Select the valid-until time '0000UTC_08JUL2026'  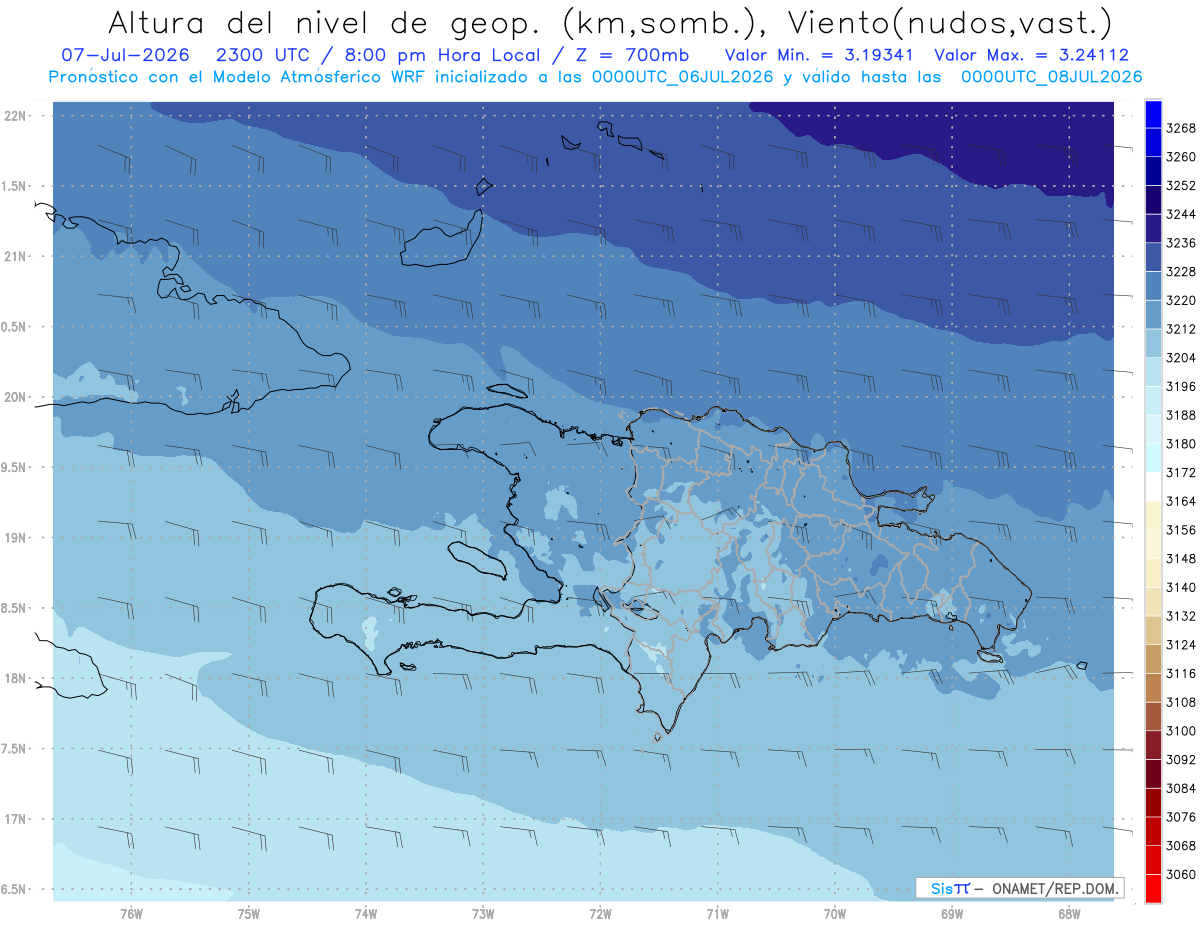1051,77
